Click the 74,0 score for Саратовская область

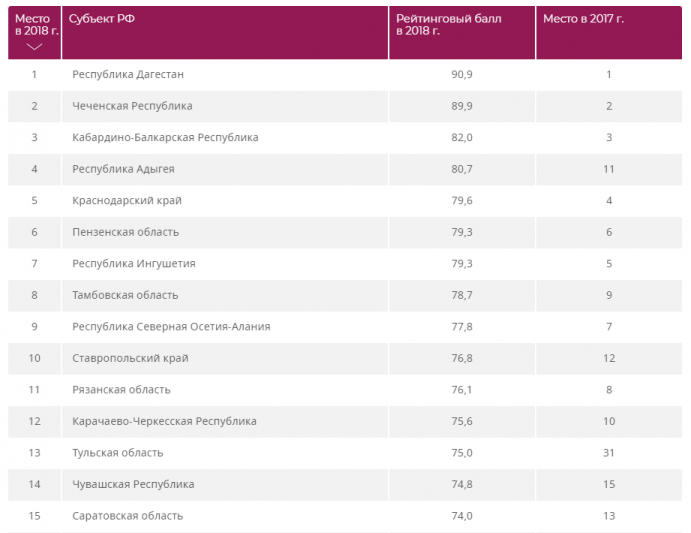pyautogui.click(x=462, y=516)
